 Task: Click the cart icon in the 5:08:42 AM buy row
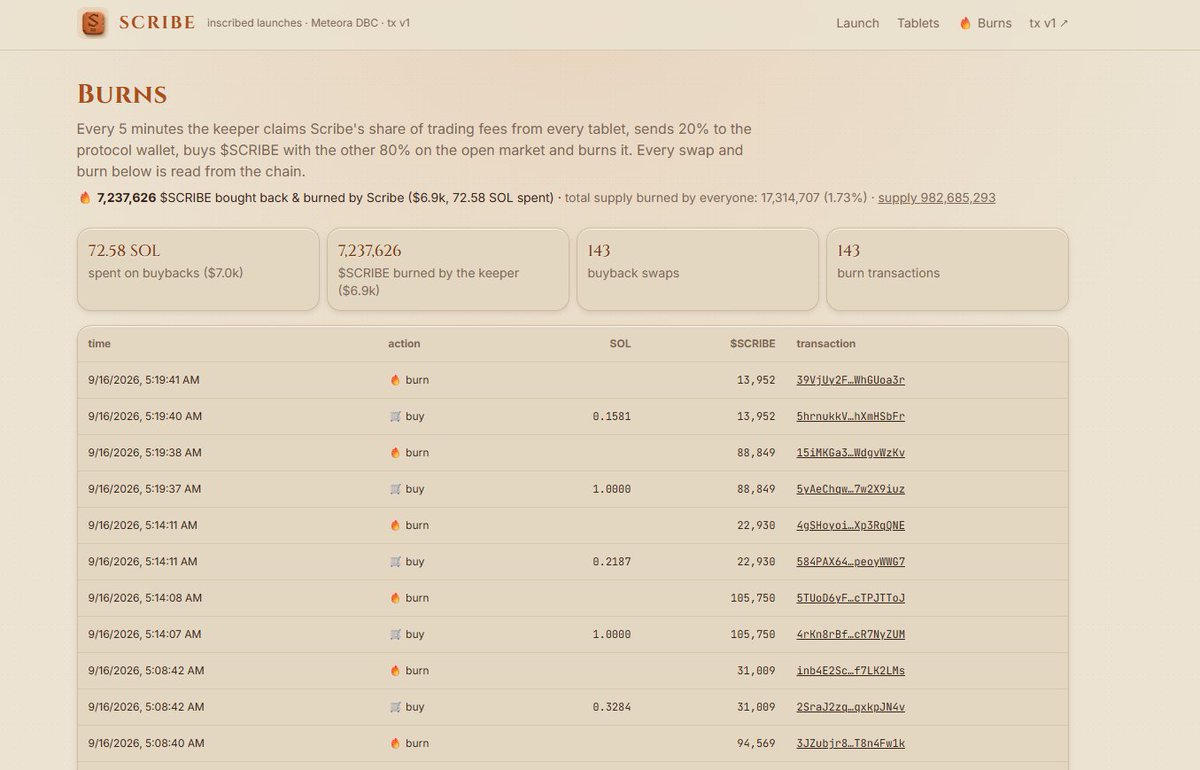tap(395, 707)
